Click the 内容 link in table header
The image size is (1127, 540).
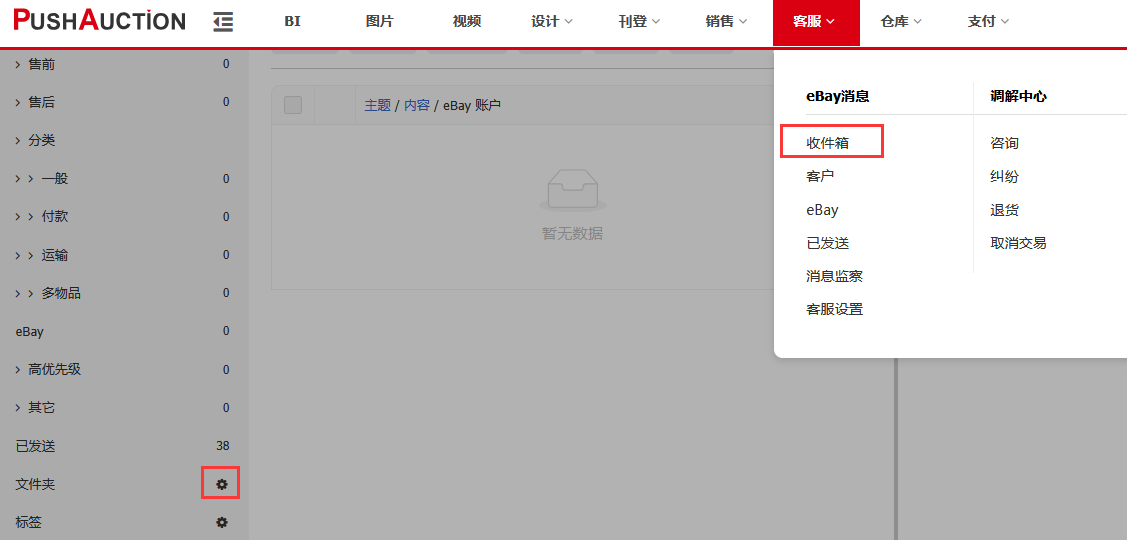pyautogui.click(x=416, y=105)
